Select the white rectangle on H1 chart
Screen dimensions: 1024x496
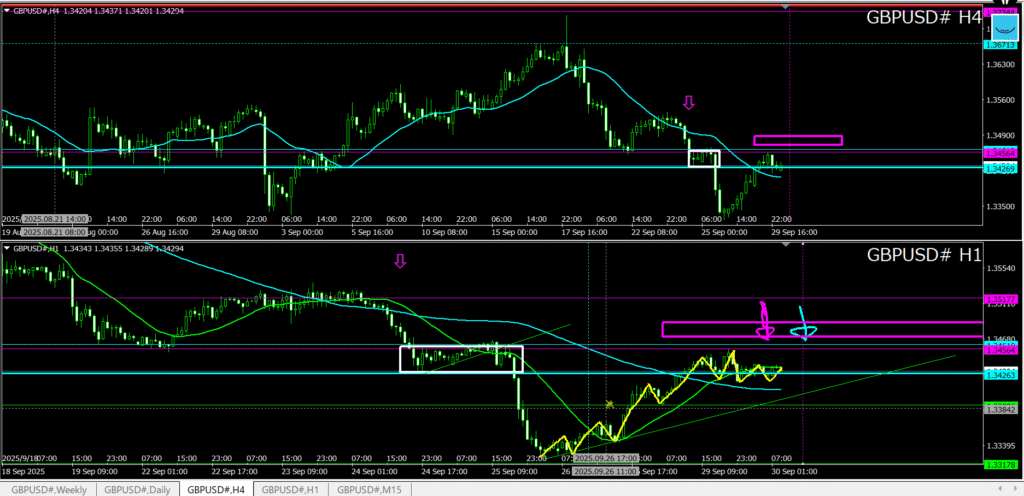click(x=461, y=359)
